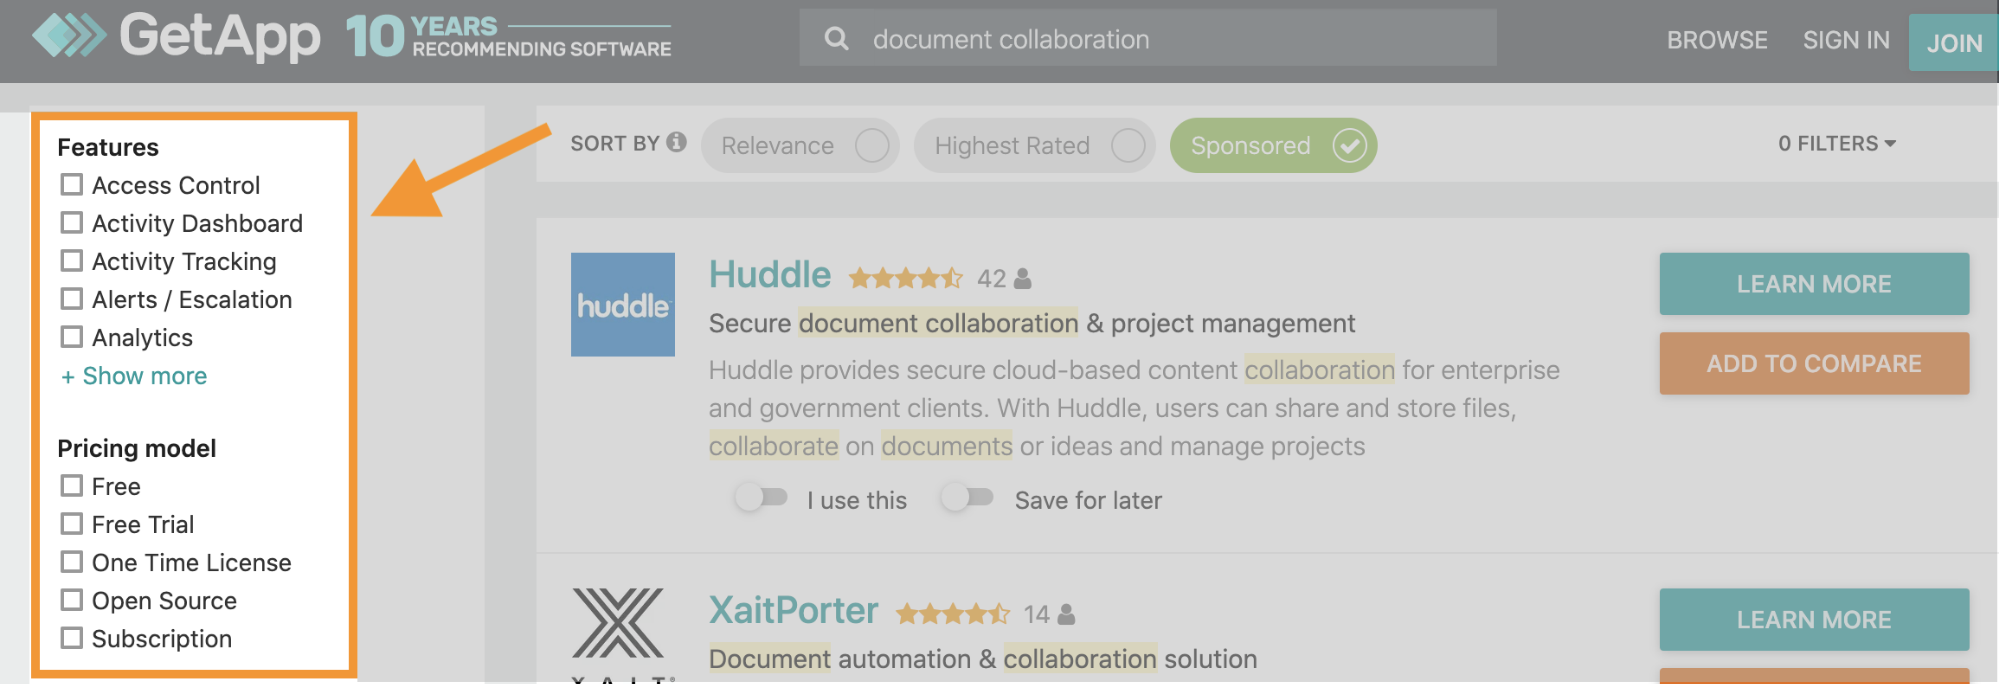Click the 'Pricing model' heading
Image resolution: width=1999 pixels, height=684 pixels.
[x=137, y=448]
